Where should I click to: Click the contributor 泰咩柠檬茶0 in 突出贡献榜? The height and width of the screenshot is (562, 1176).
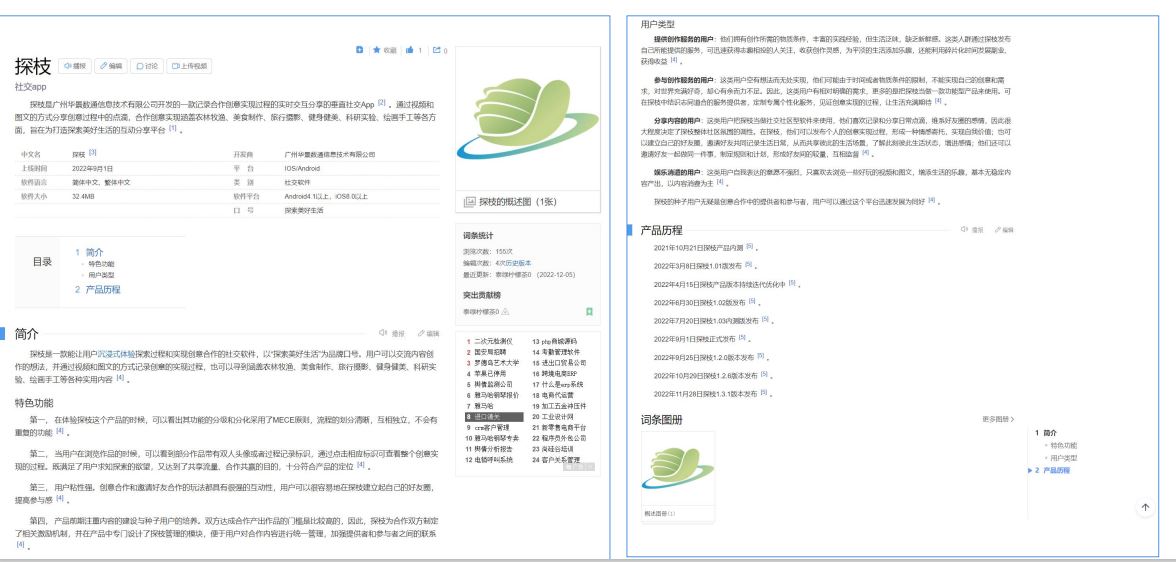pyautogui.click(x=482, y=311)
